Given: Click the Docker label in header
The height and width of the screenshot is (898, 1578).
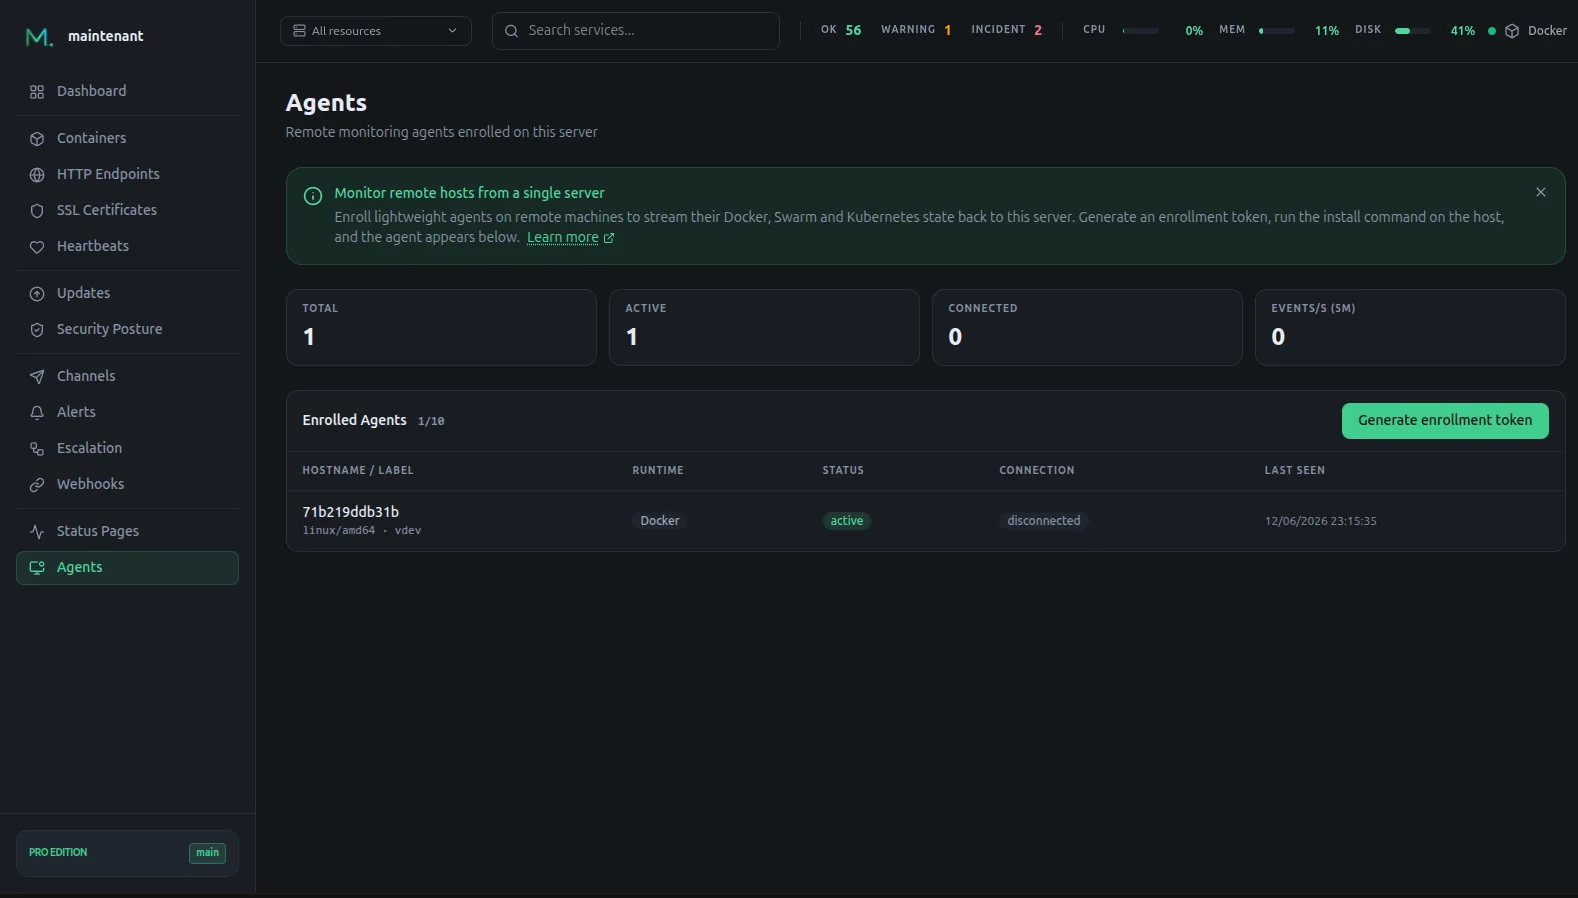Looking at the screenshot, I should coord(1547,31).
